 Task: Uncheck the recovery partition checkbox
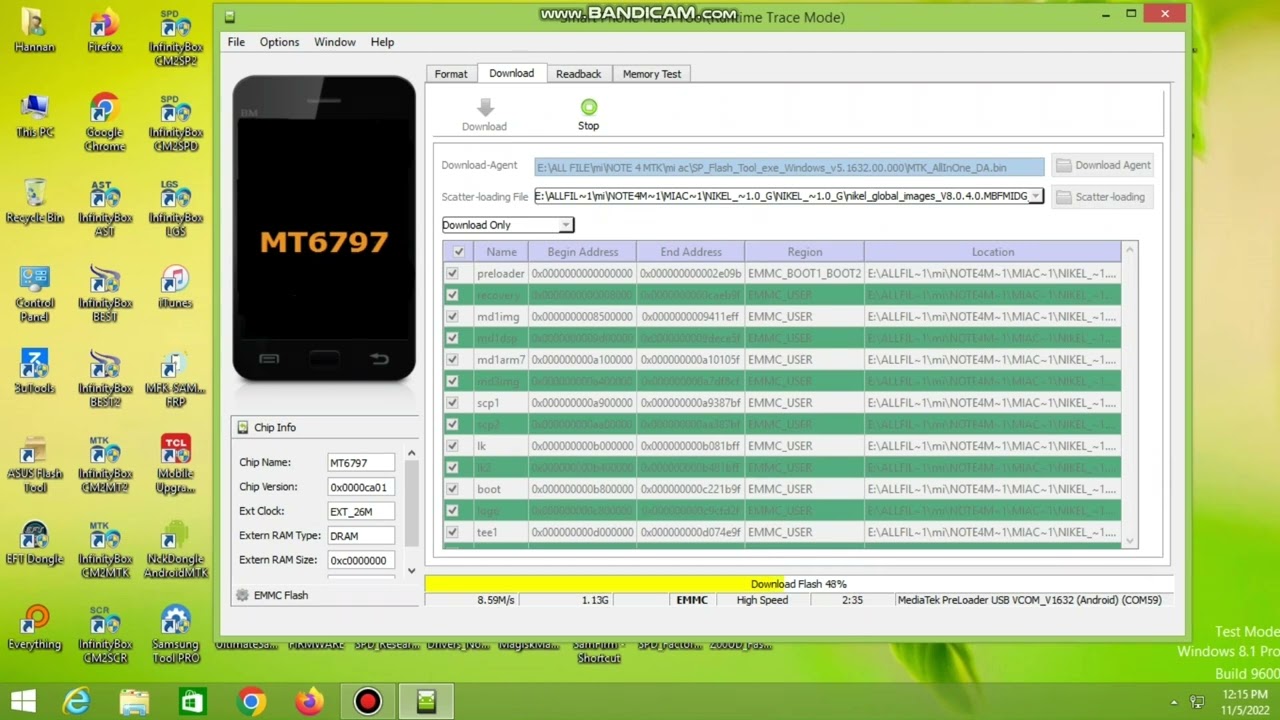(x=452, y=295)
